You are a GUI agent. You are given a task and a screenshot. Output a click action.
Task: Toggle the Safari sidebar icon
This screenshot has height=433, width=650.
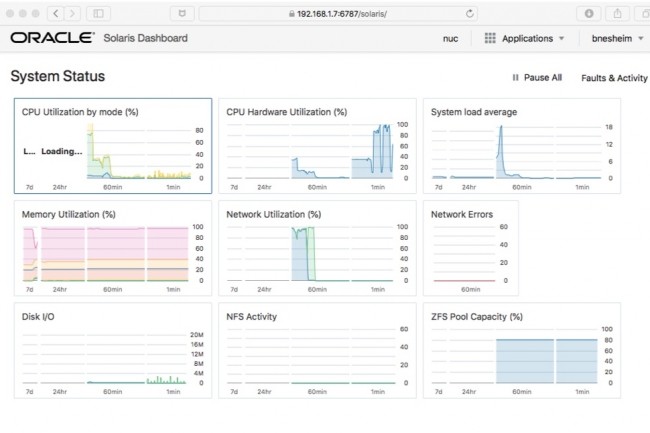[98, 14]
